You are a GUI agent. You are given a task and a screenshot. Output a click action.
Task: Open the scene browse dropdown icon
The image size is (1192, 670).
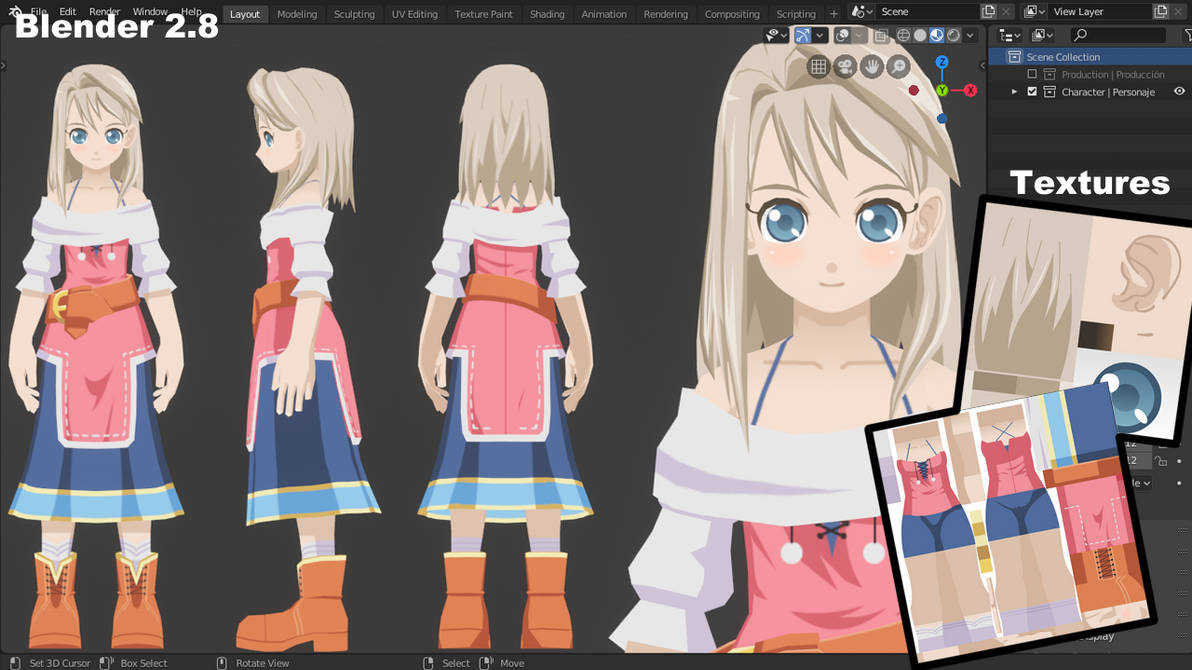point(862,11)
